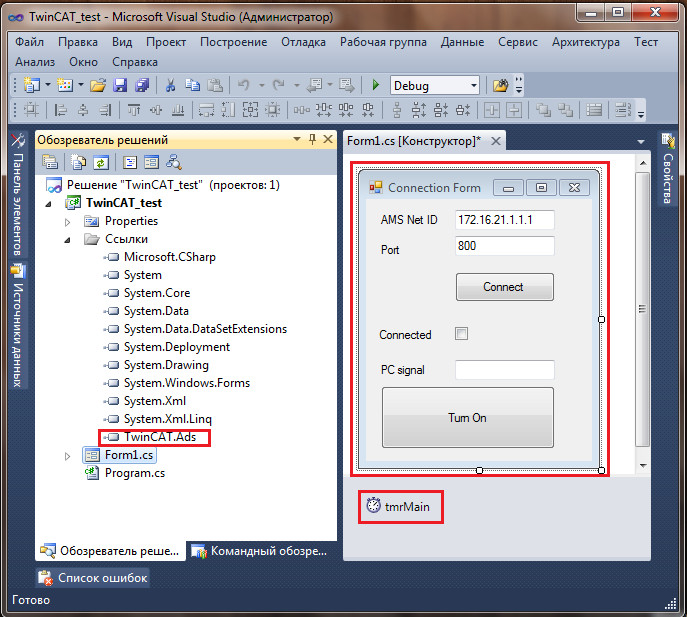Viewport: 687px width, 617px height.
Task: Select TwinCAT.Ads reference in tree
Action: pos(160,437)
